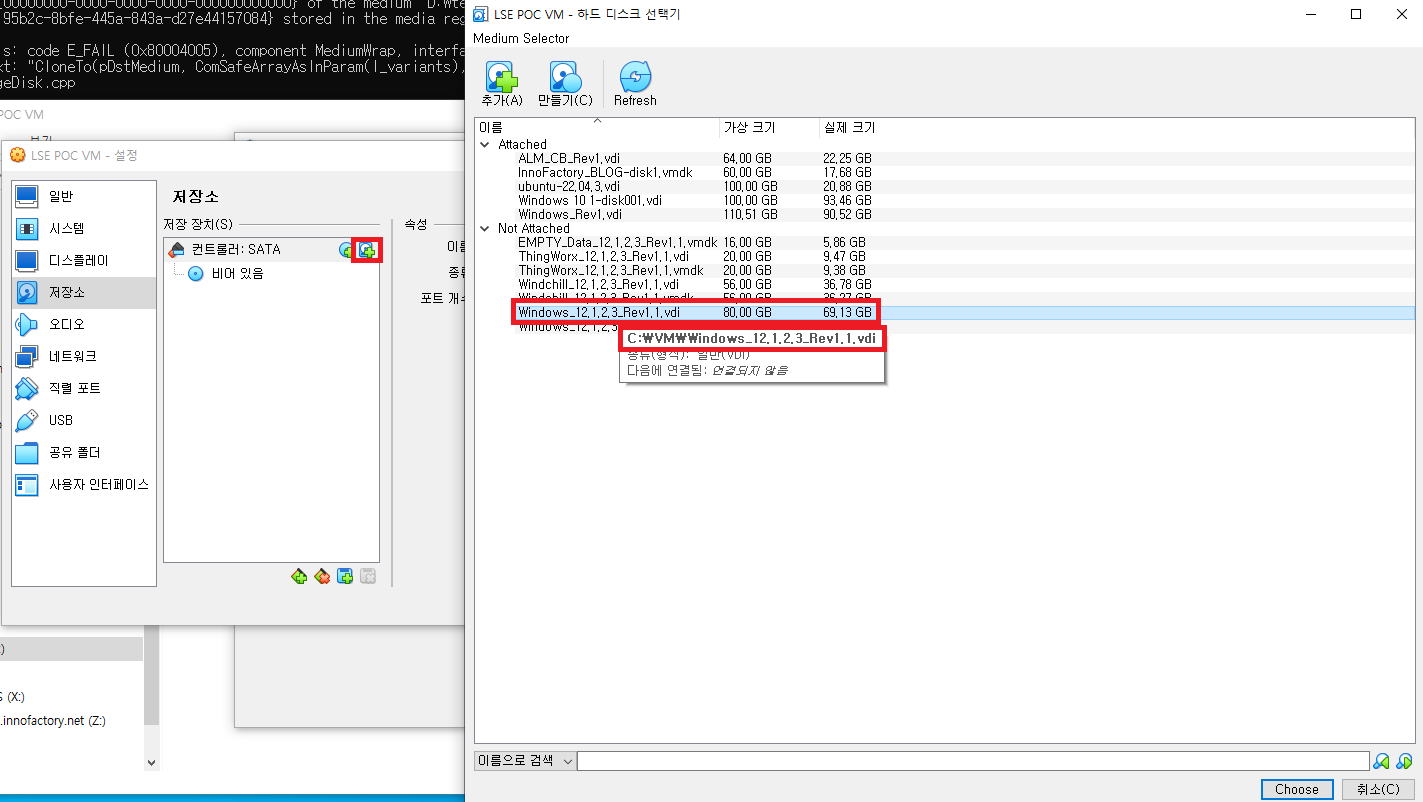Click the Choose button

[1297, 789]
